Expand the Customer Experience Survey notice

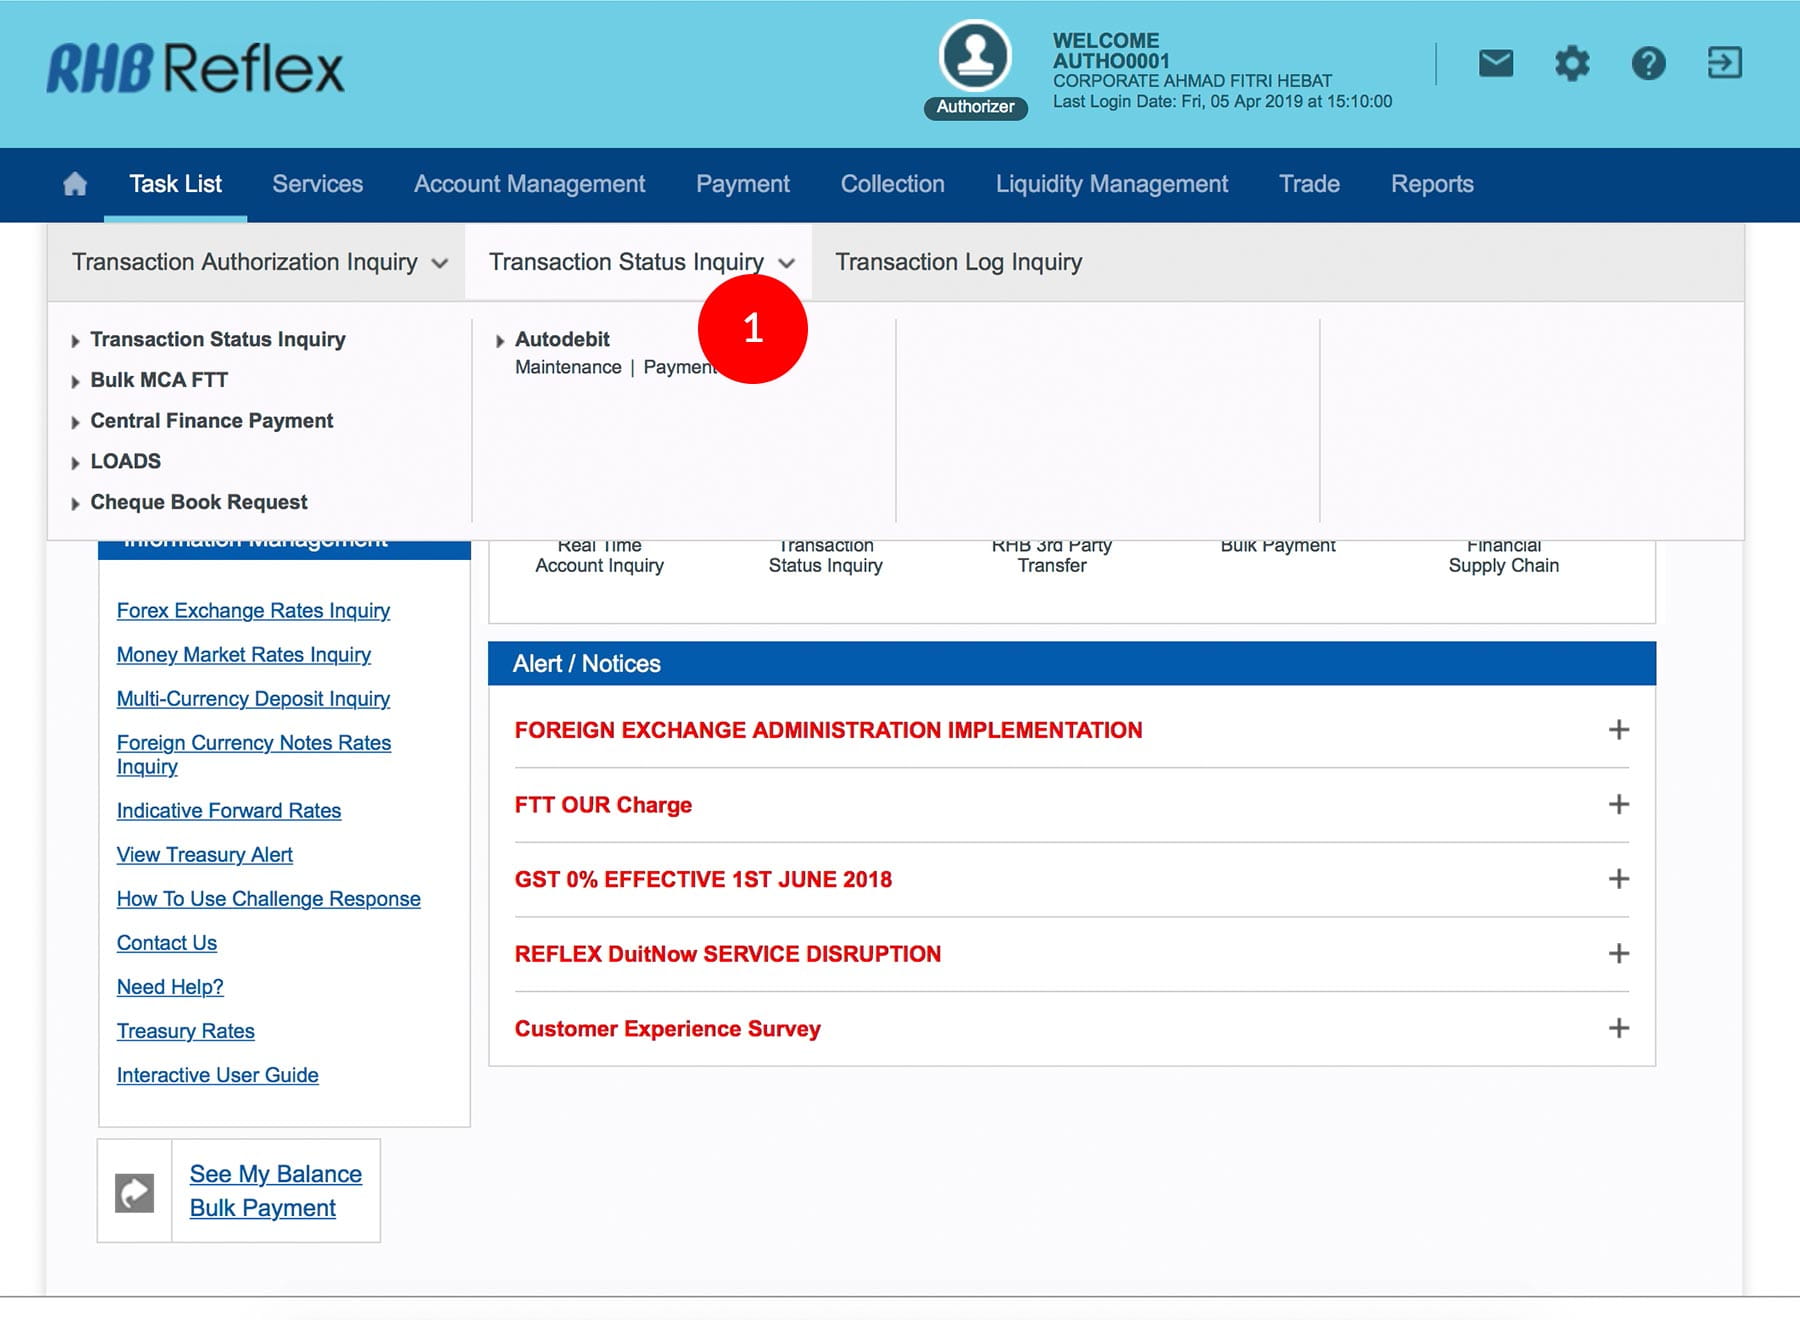coord(1618,1028)
